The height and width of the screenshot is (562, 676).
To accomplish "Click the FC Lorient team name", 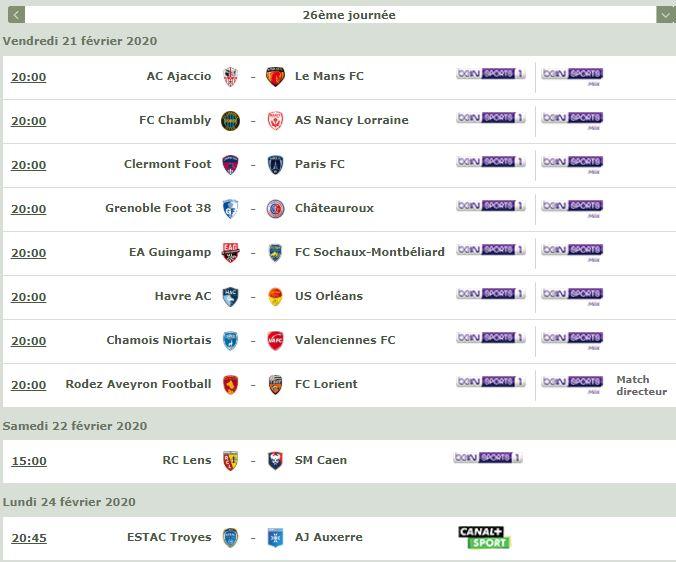I will point(326,384).
